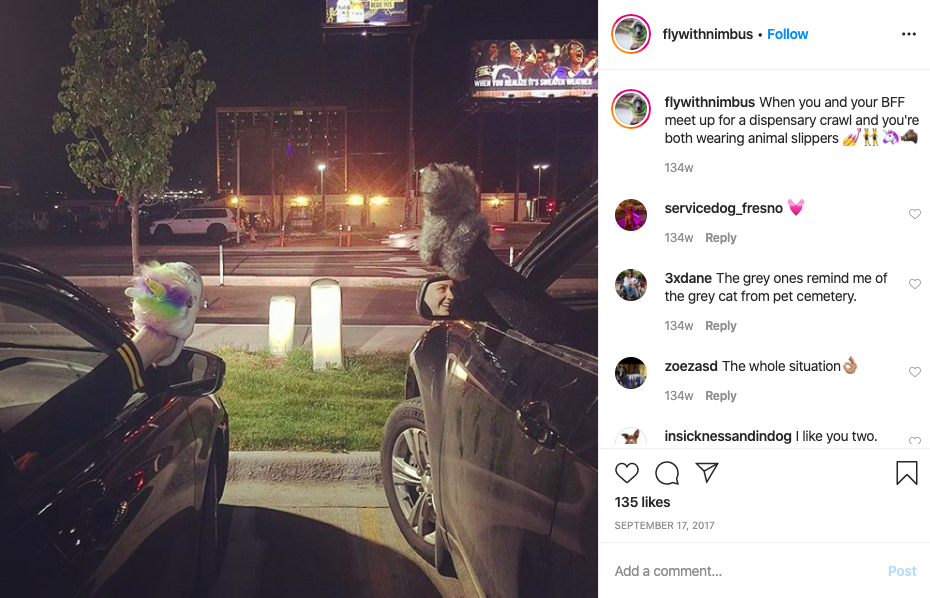Open zoezasd's profile avatar
This screenshot has height=598, width=930.
pyautogui.click(x=631, y=373)
